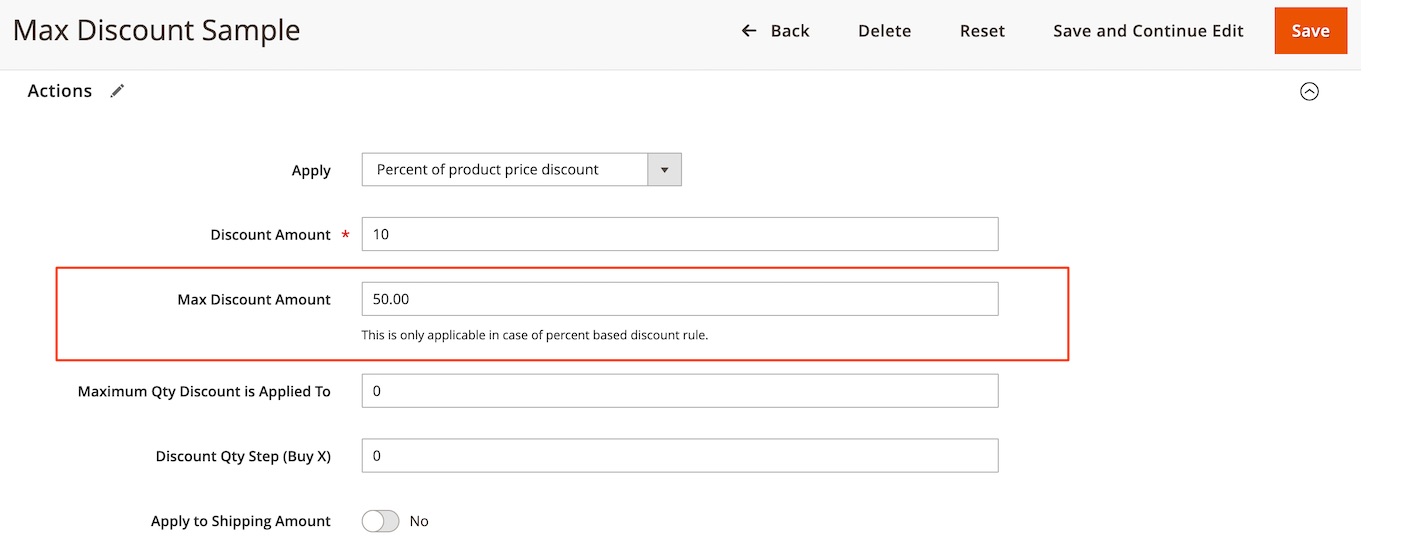The height and width of the screenshot is (536, 1402).
Task: Collapse the Actions section with the circled chevron
Action: tap(1309, 91)
